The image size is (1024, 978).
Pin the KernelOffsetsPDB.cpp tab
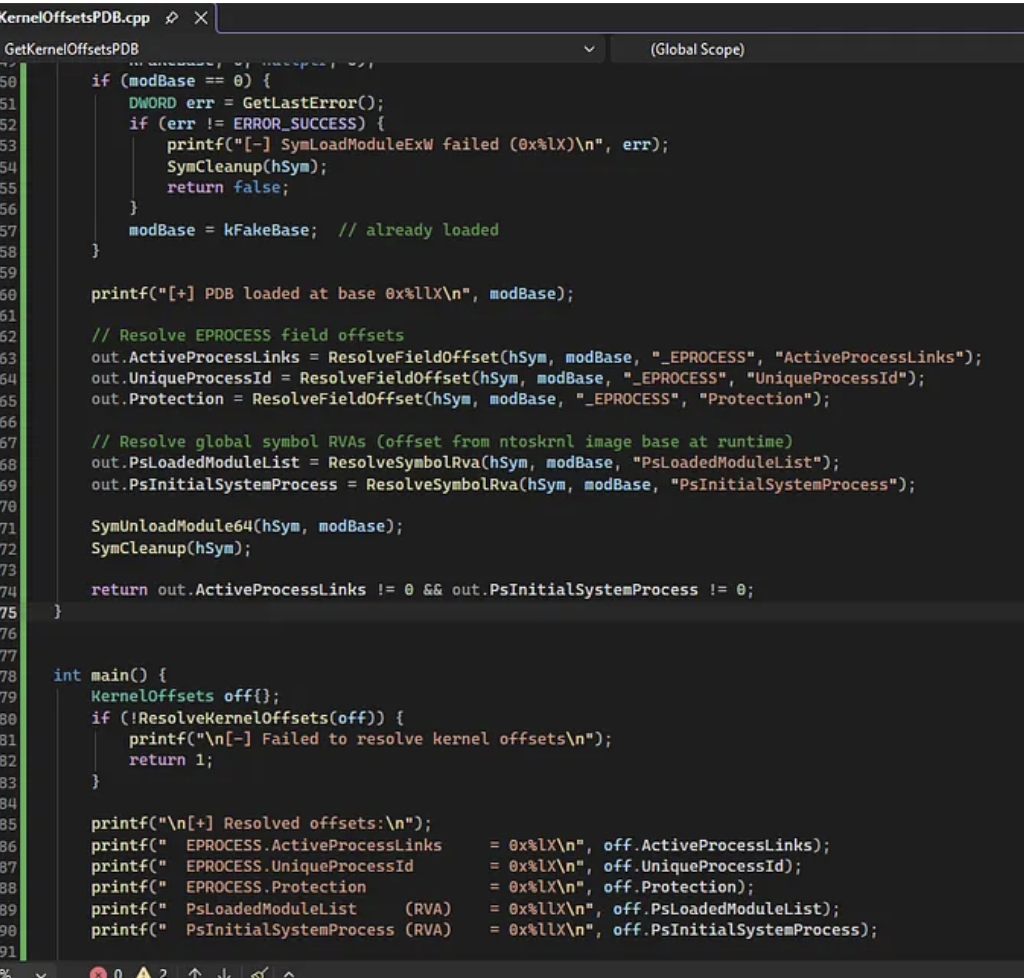click(x=171, y=18)
